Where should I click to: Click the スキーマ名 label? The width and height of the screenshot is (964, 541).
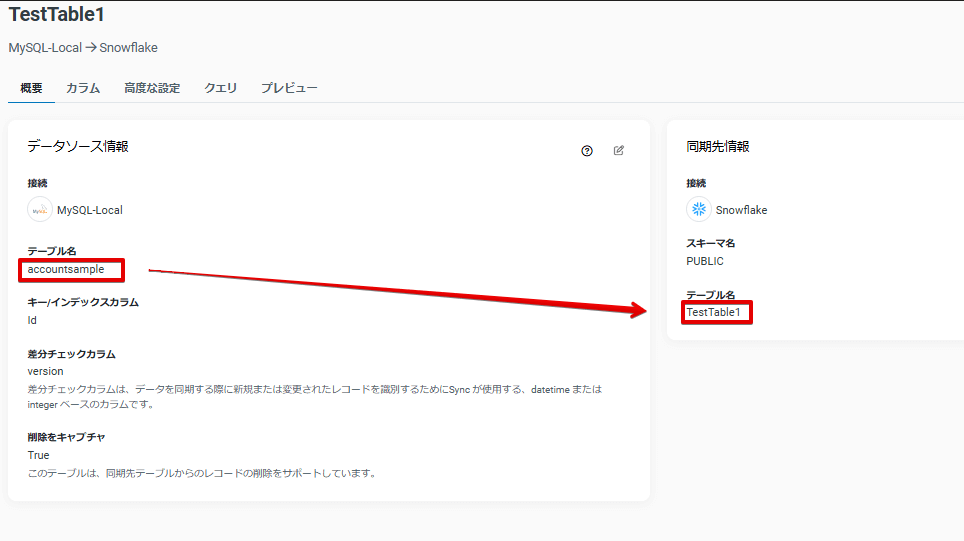[x=711, y=243]
